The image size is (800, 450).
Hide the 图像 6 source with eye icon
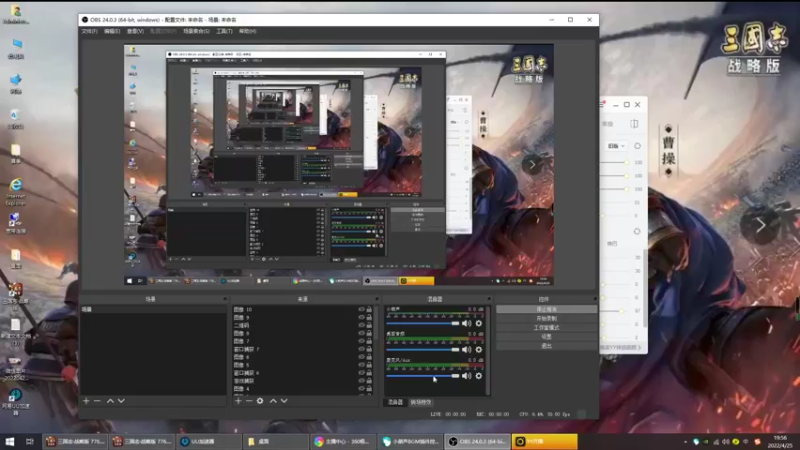click(361, 357)
